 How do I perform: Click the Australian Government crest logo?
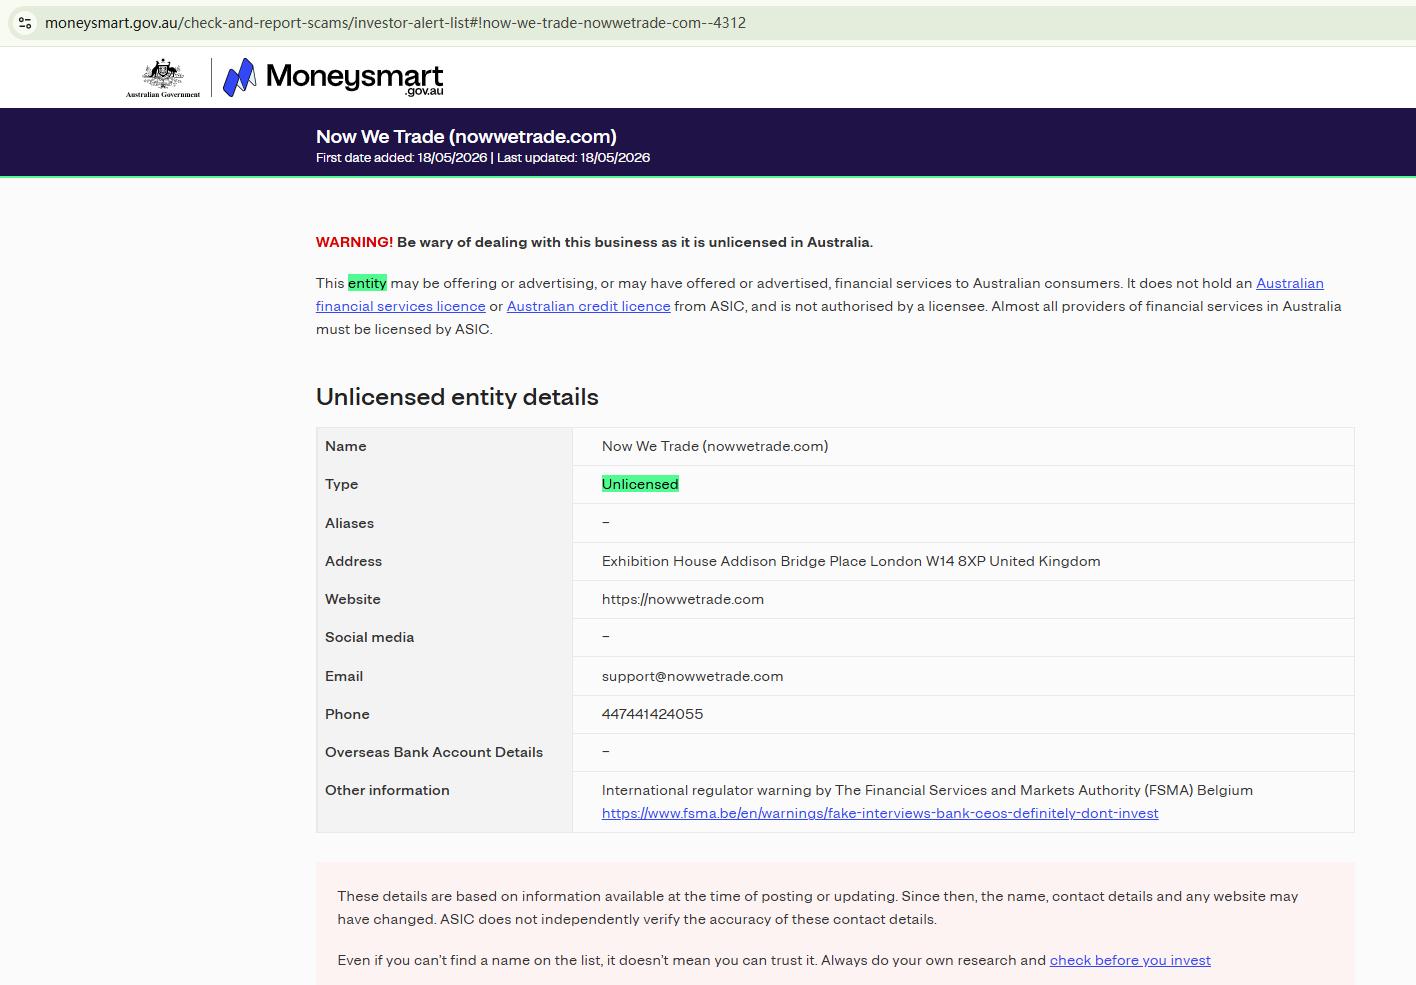pos(163,78)
